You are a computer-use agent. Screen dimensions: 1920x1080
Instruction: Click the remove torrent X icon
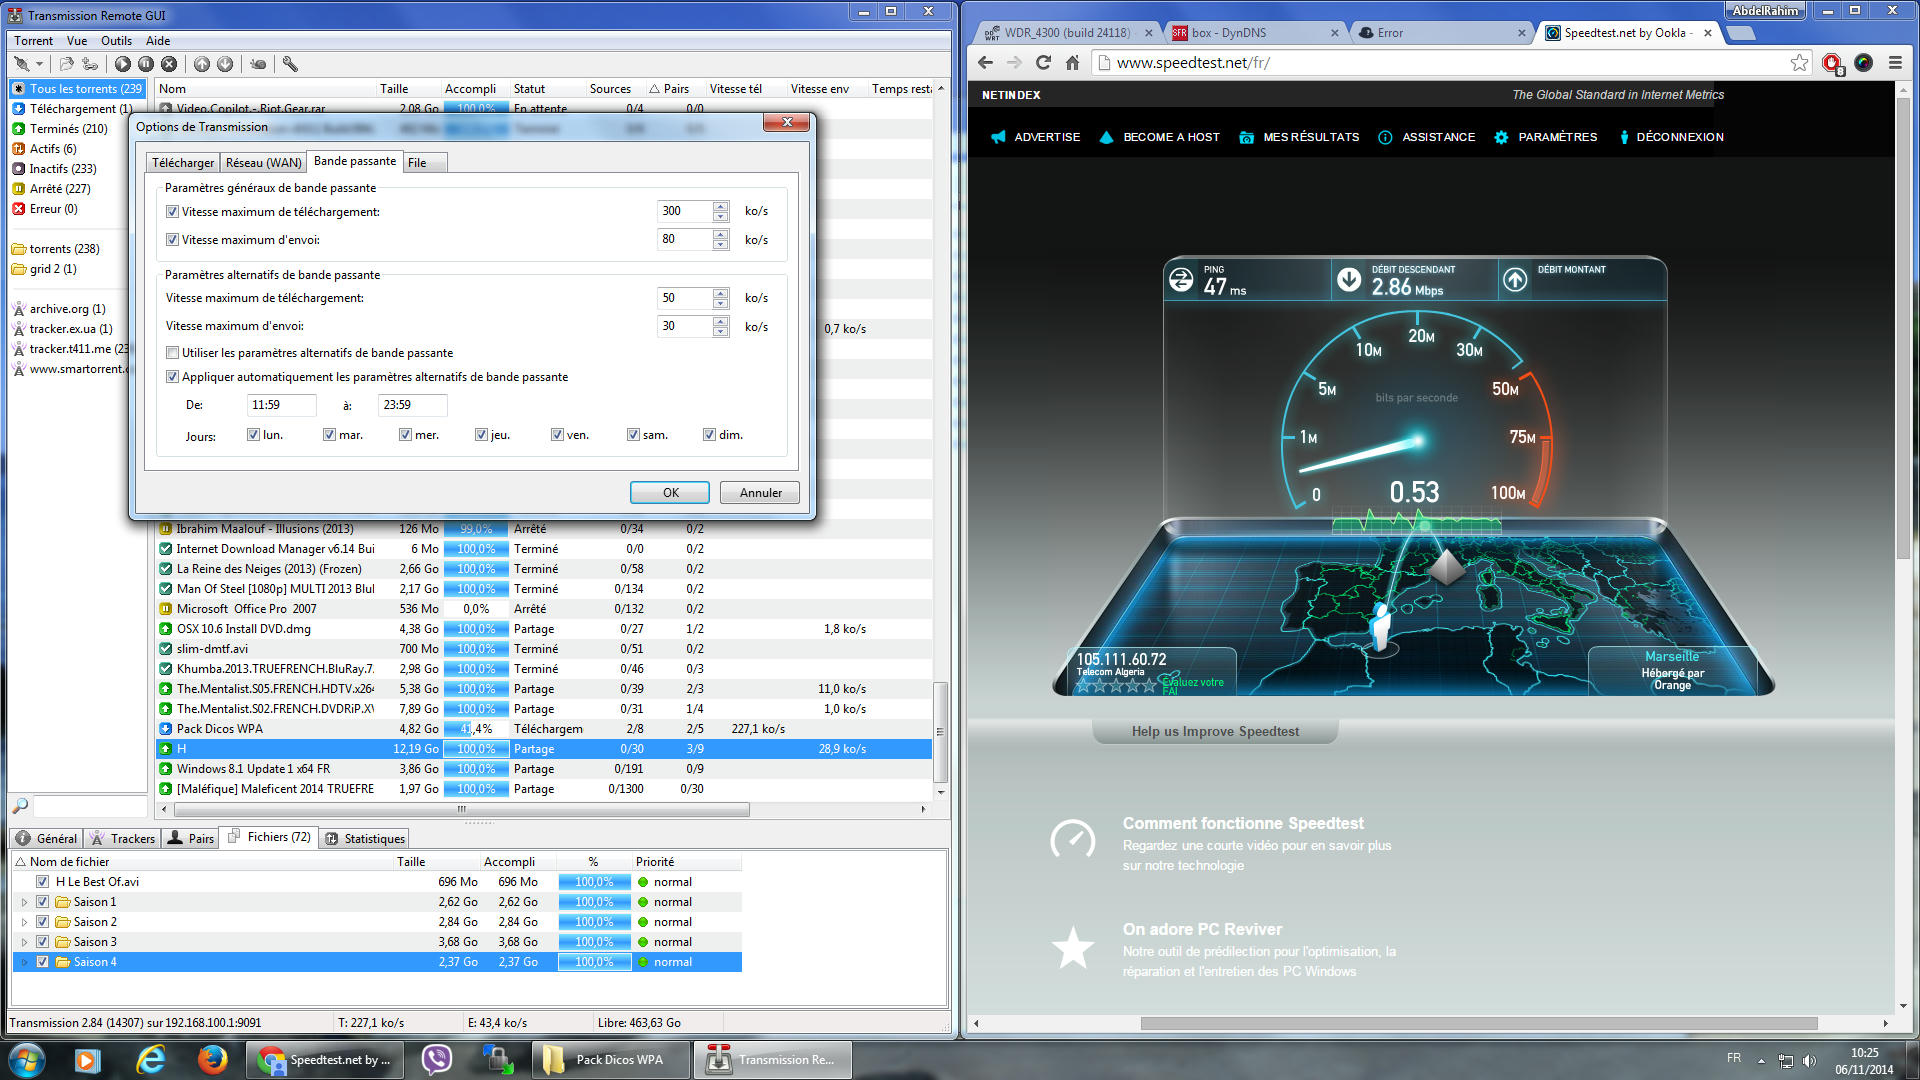pos(169,64)
